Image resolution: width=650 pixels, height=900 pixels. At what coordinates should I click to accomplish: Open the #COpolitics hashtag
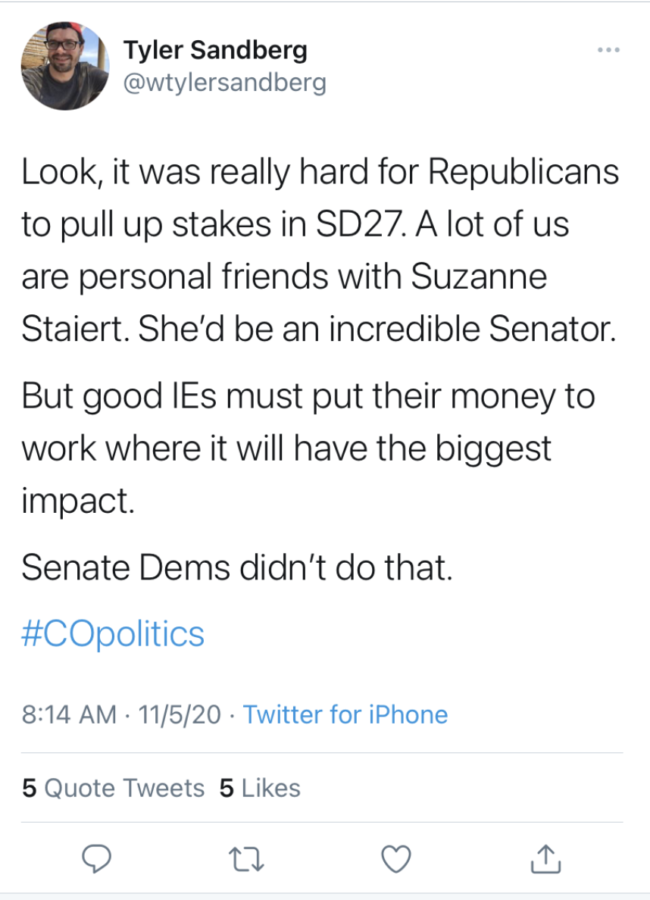[112, 633]
